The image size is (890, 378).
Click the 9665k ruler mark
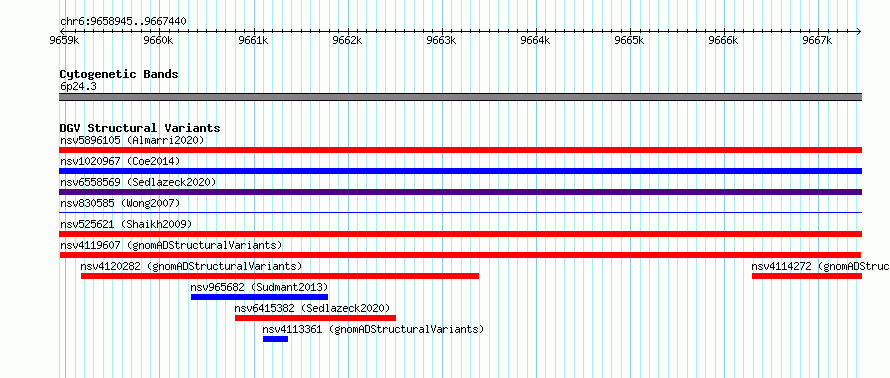(x=630, y=41)
